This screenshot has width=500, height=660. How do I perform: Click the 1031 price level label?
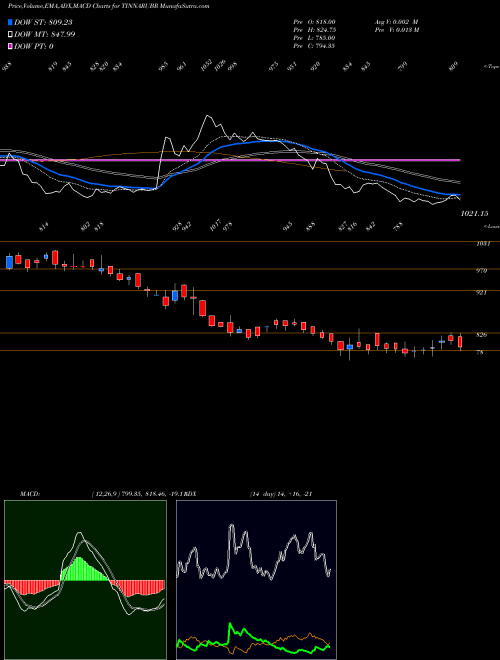[x=482, y=244]
